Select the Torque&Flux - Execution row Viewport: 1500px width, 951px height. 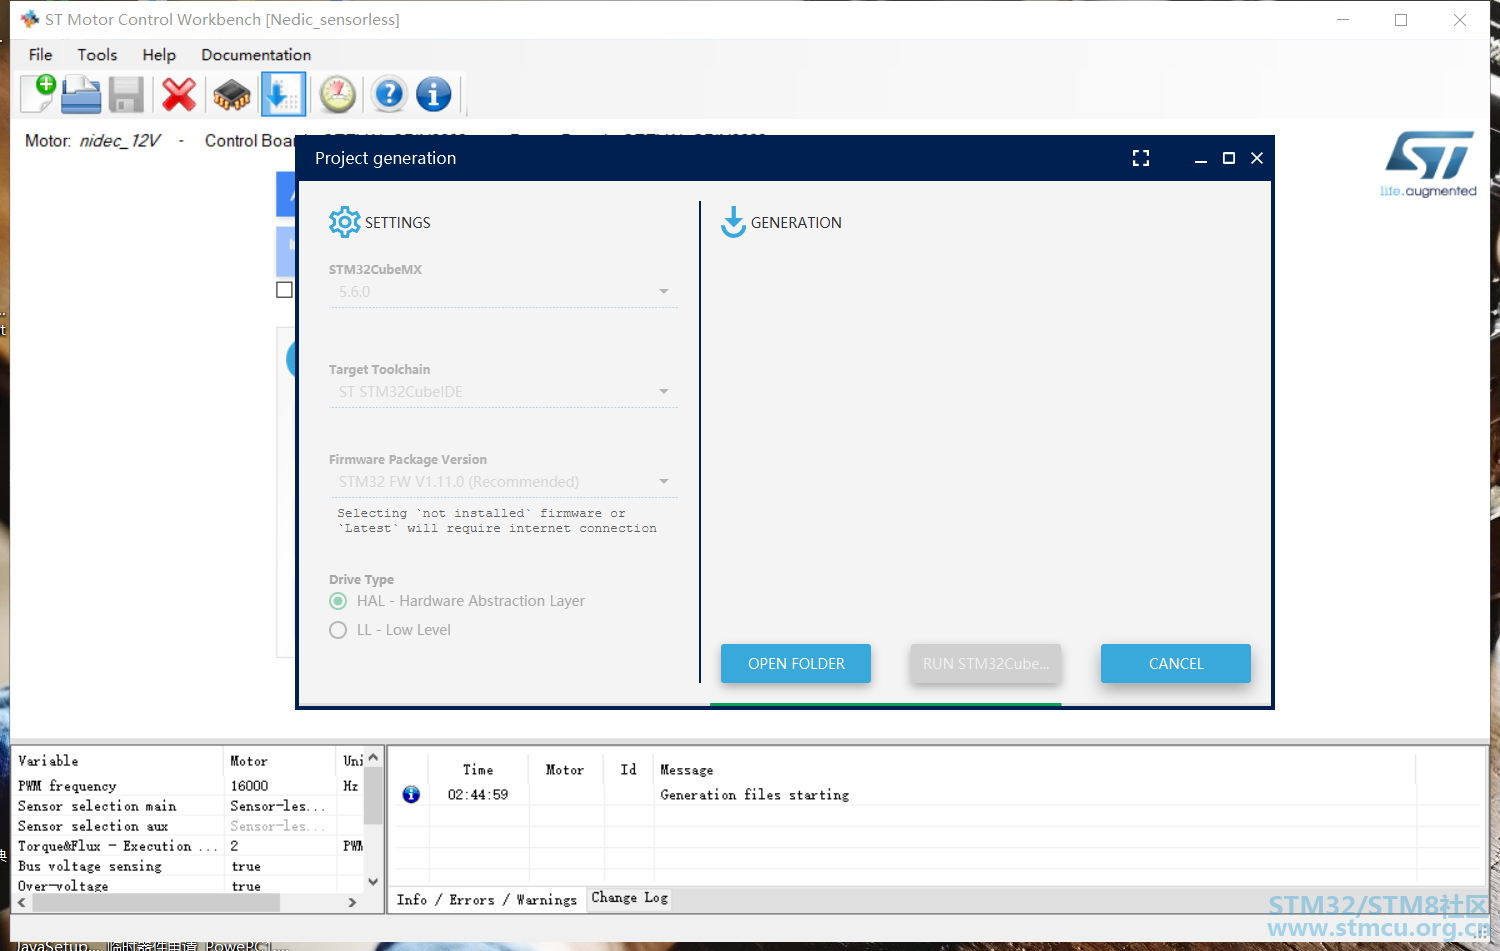[188, 846]
